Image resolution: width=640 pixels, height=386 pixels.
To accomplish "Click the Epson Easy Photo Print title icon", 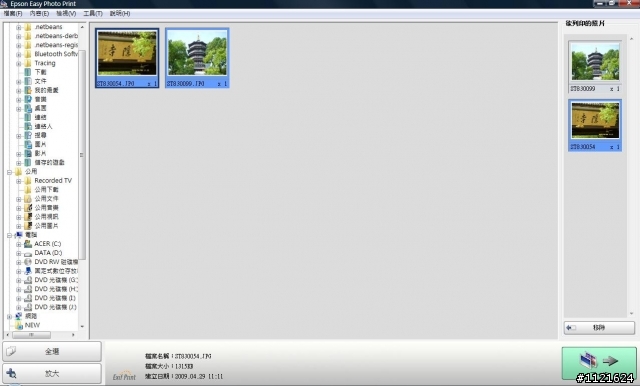I will pos(4,4).
